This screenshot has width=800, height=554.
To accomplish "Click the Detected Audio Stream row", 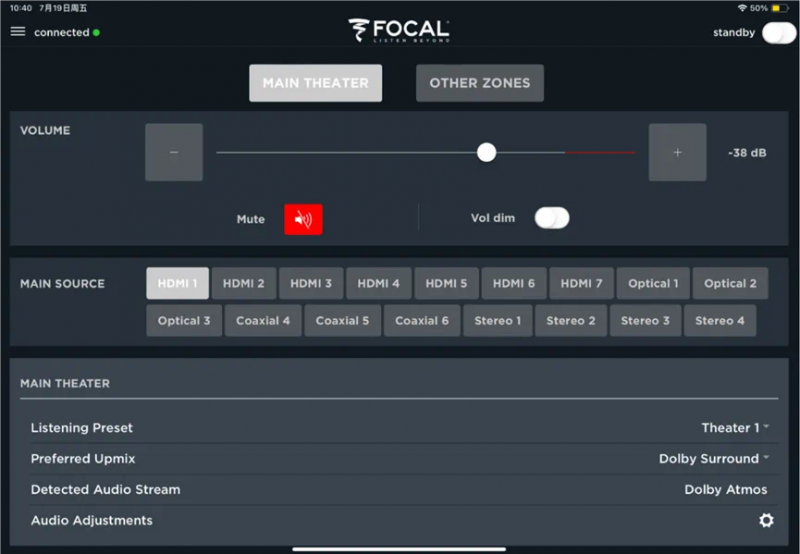I will pos(399,490).
